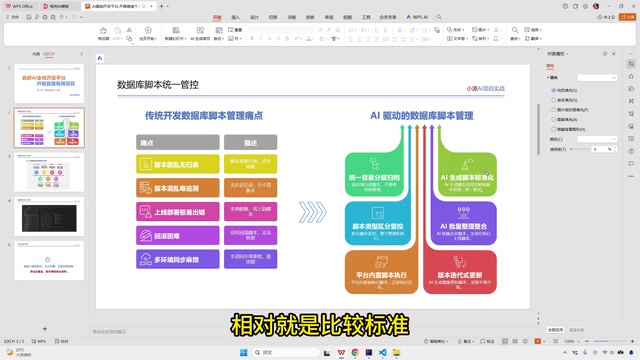Open Visual Studio Code from taskbar
This screenshot has width=640, height=360.
[x=382, y=352]
